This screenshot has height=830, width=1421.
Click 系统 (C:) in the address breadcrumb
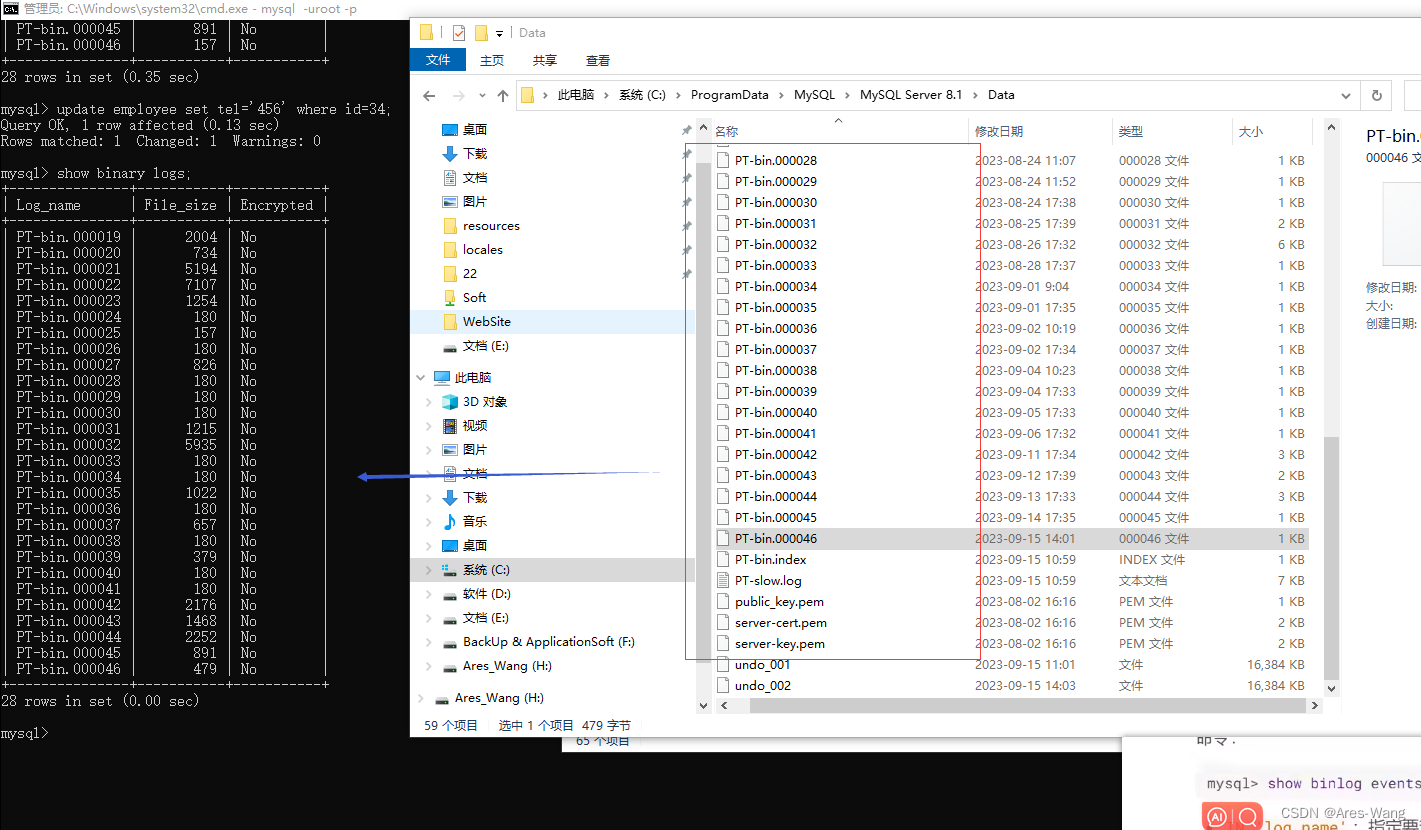pyautogui.click(x=642, y=95)
